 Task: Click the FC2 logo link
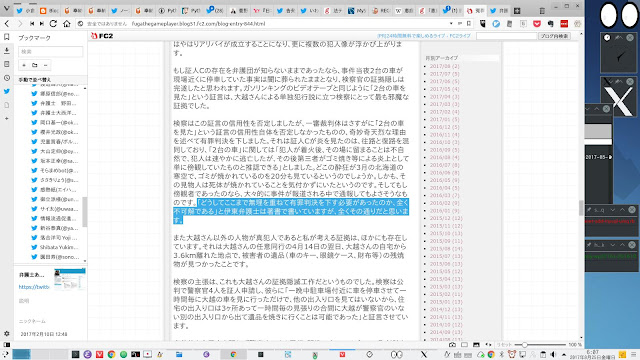pos(102,36)
